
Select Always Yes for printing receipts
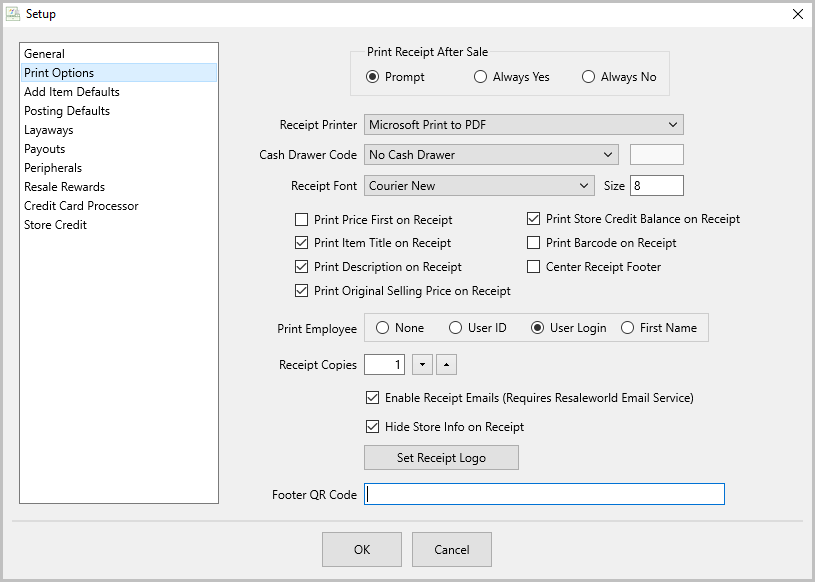(480, 77)
